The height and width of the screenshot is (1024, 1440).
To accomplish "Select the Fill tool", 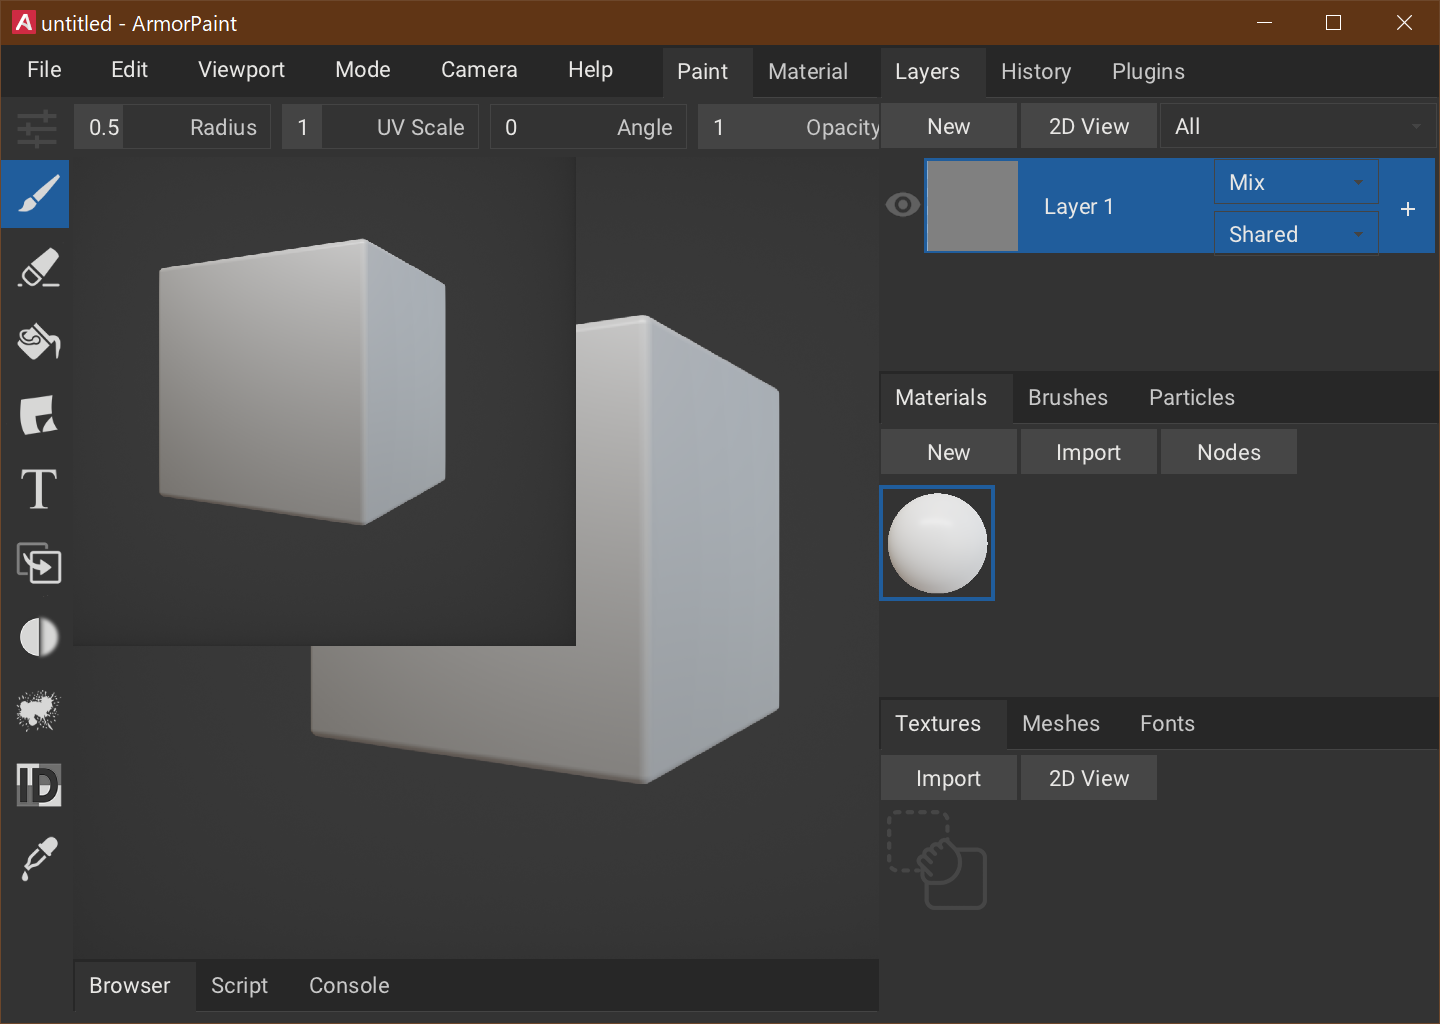I will 36,342.
